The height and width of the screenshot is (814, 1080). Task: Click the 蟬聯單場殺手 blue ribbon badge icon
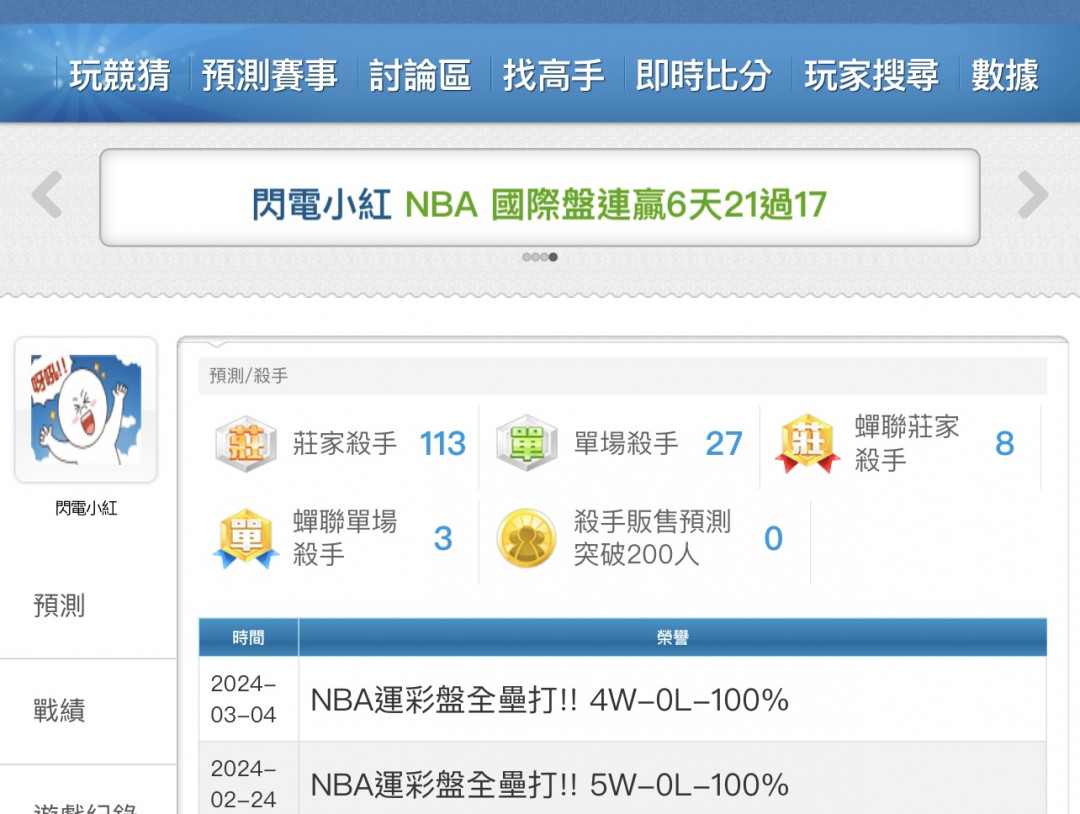tap(246, 539)
